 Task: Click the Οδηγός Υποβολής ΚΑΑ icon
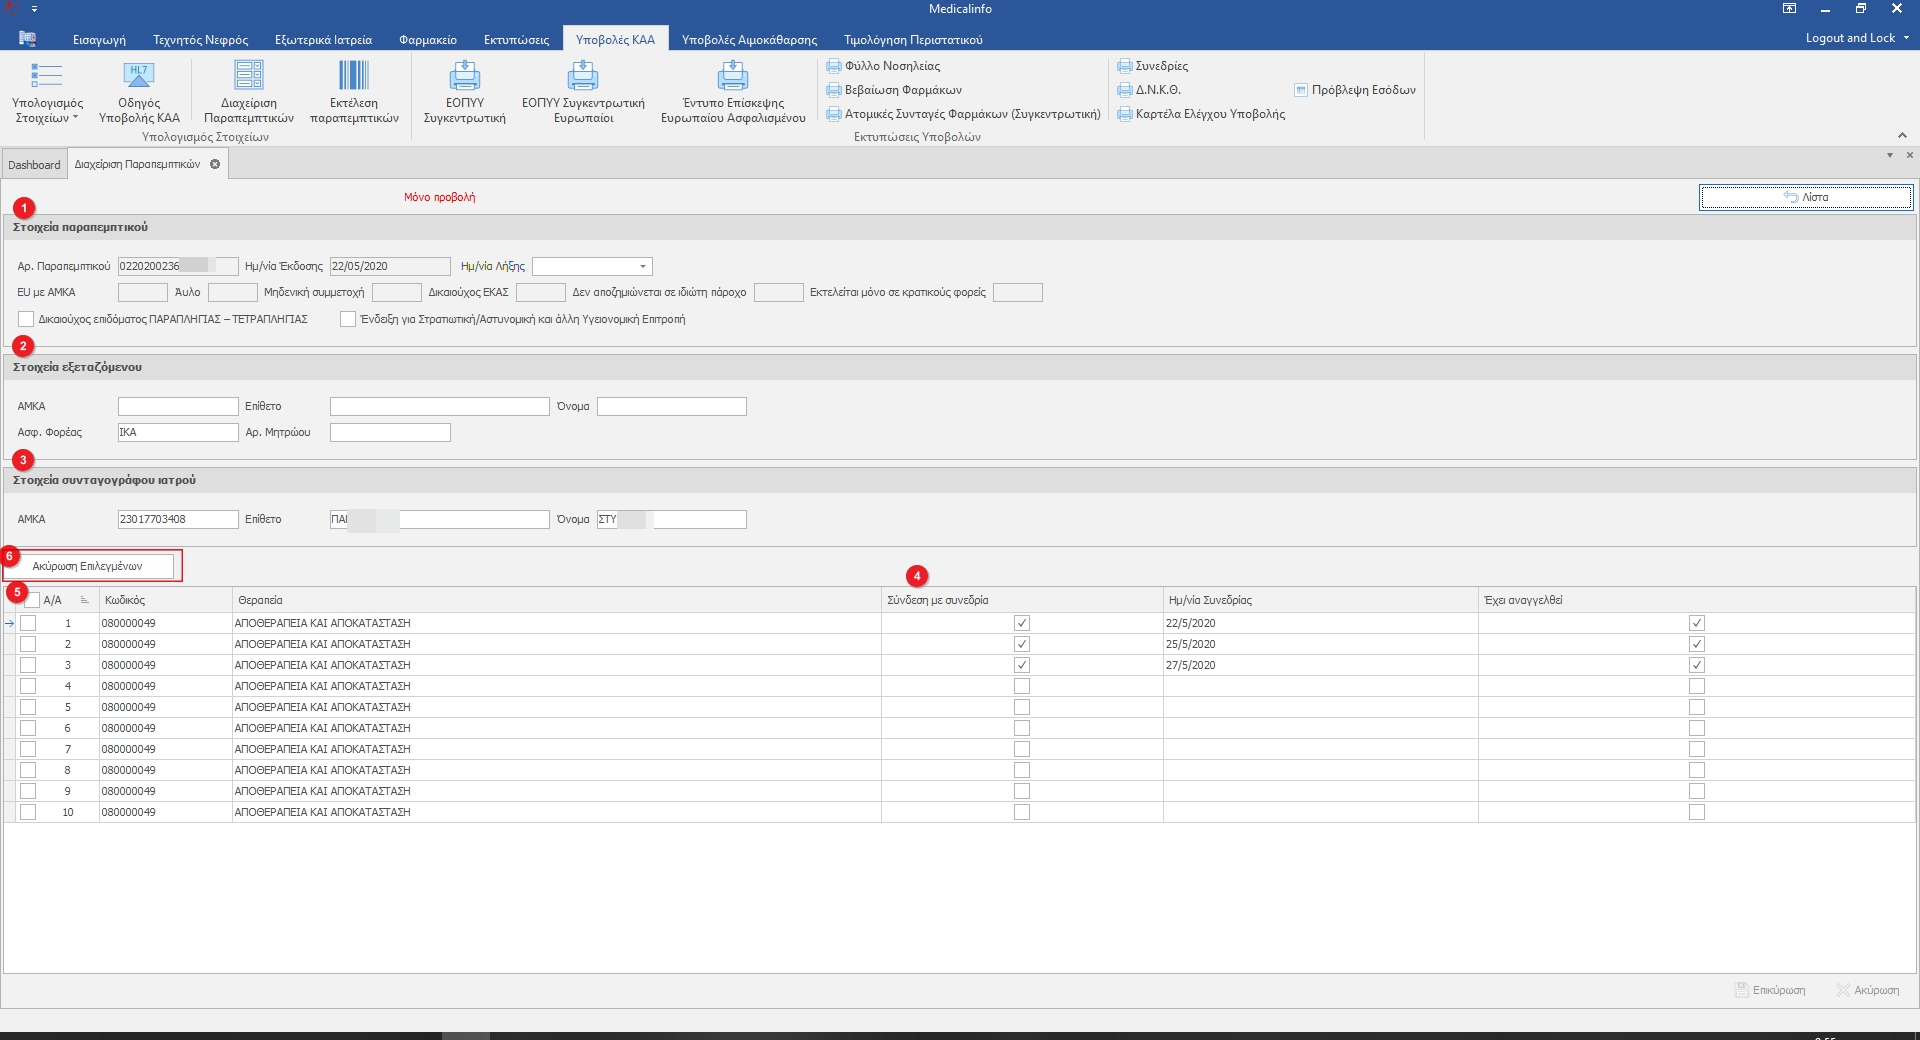coord(139,77)
